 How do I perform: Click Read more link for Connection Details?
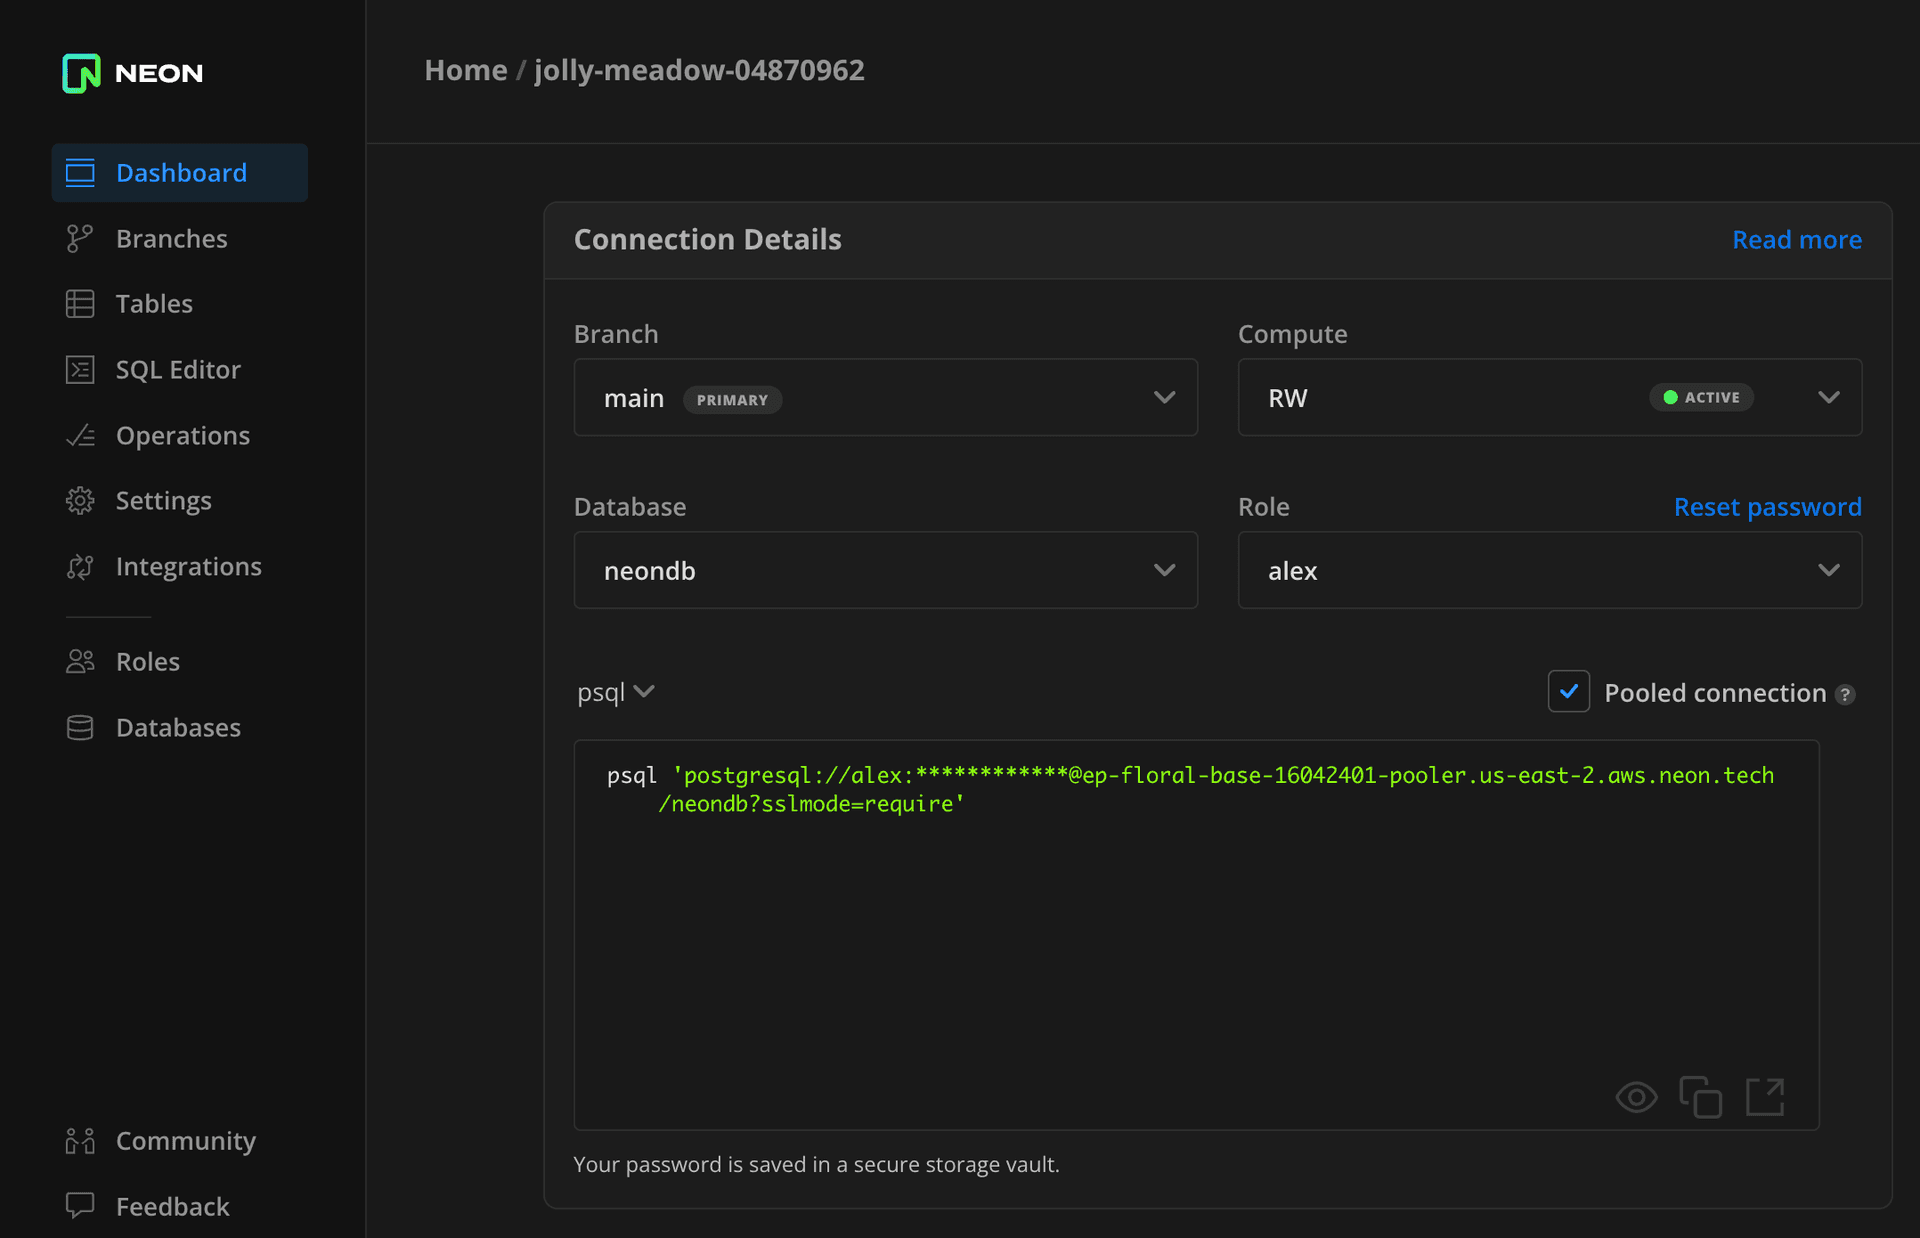(x=1797, y=239)
